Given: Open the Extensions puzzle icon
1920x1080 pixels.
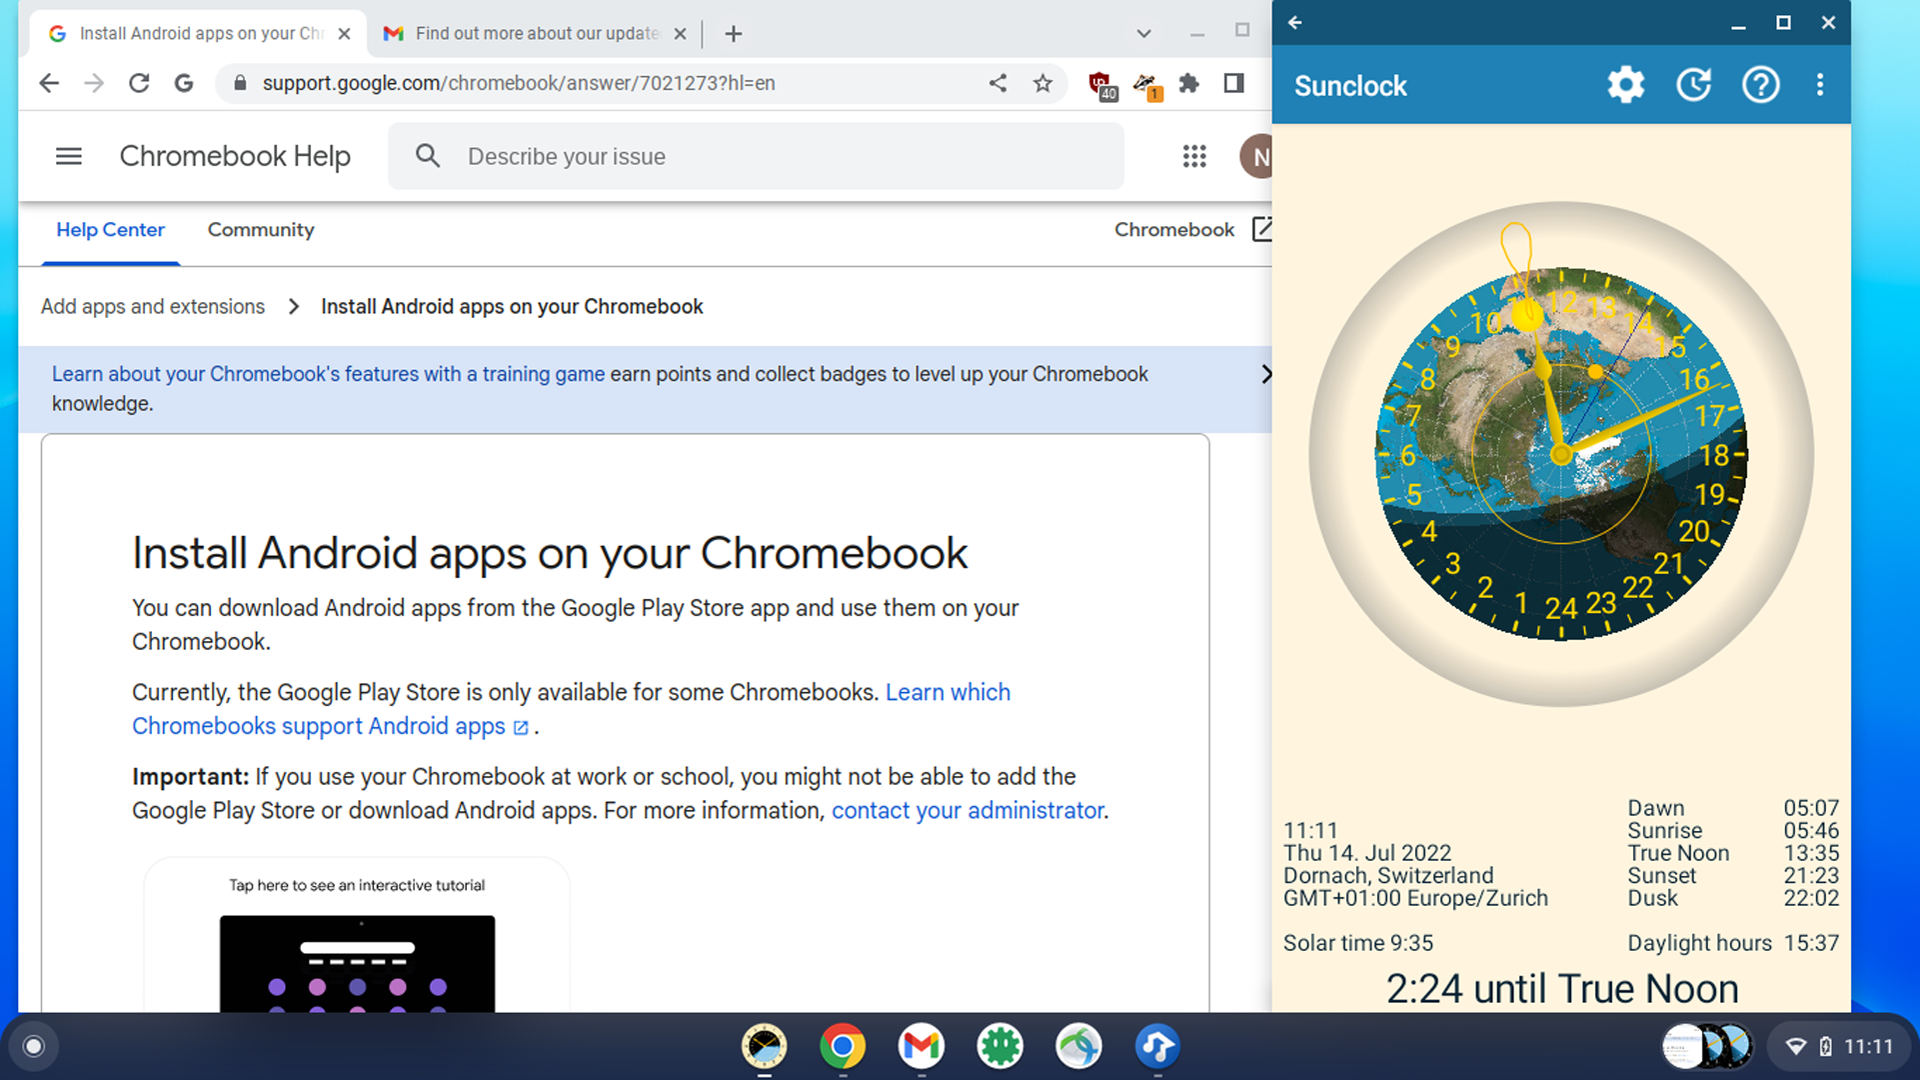Looking at the screenshot, I should pyautogui.click(x=1189, y=83).
